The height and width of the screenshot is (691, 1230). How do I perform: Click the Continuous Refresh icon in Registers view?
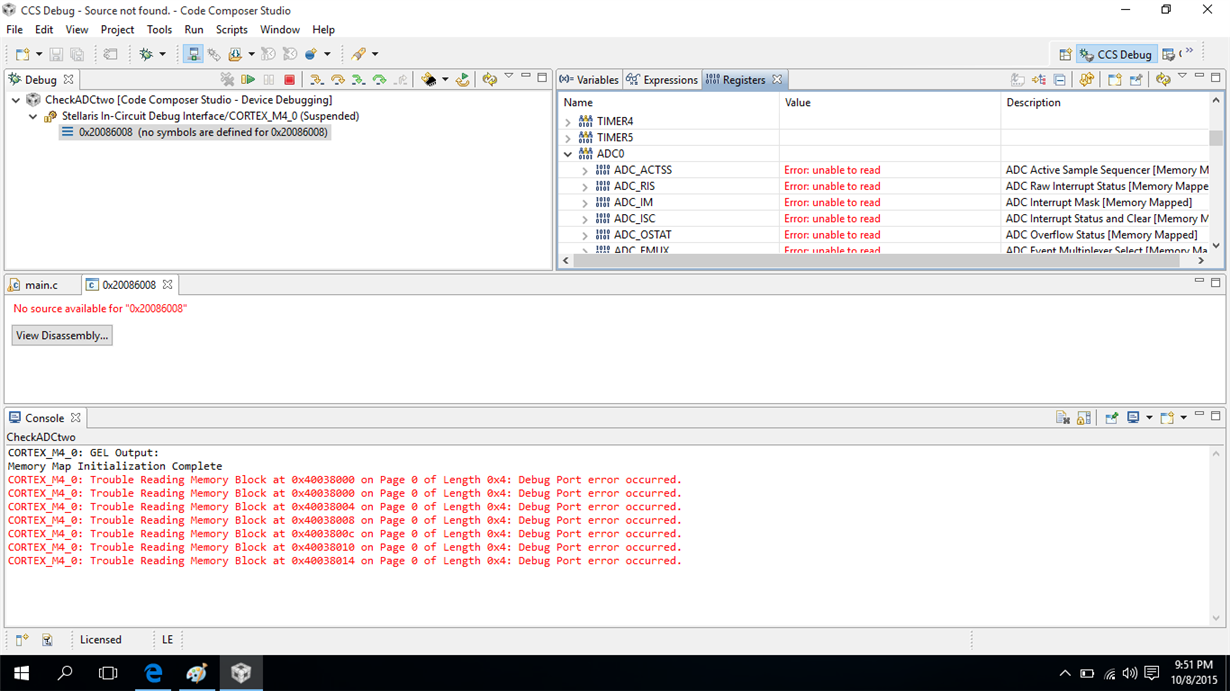pyautogui.click(x=1086, y=79)
